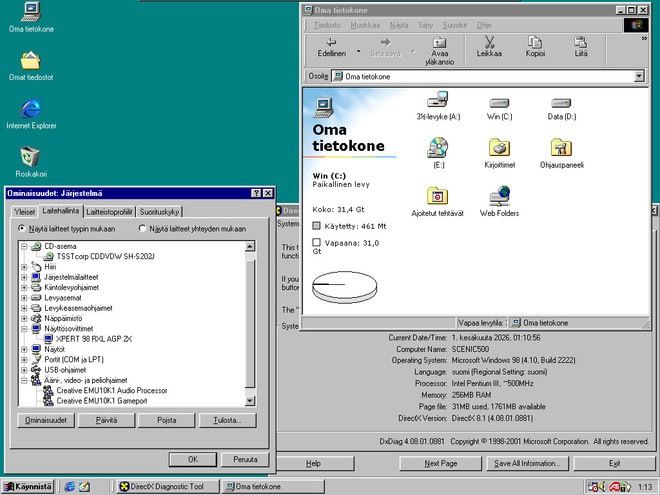
Task: Collapse Näyttösovittimet tree node
Action: tap(24, 329)
